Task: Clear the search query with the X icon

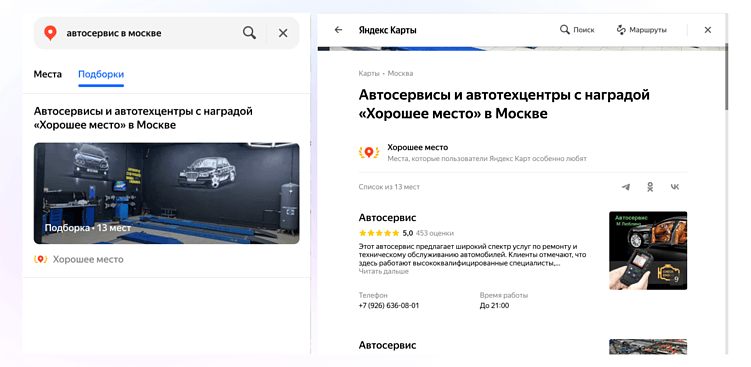Action: coord(283,33)
